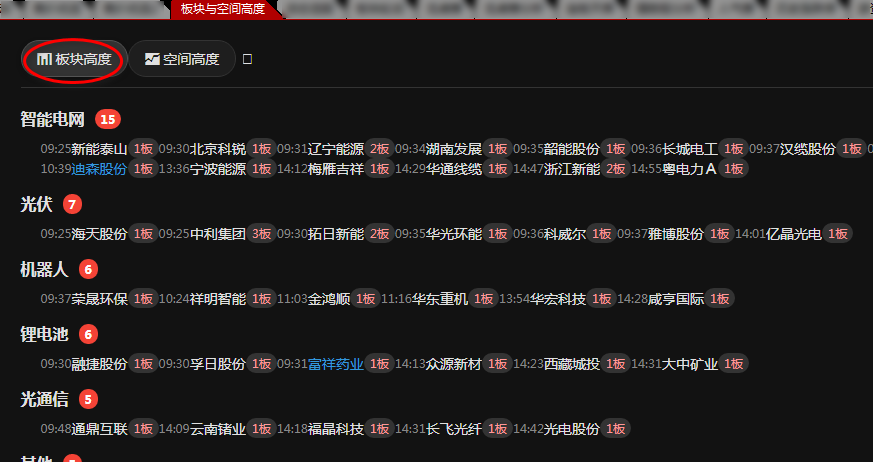Select stock 新能泰山
The height and width of the screenshot is (462, 873).
click(x=99, y=149)
